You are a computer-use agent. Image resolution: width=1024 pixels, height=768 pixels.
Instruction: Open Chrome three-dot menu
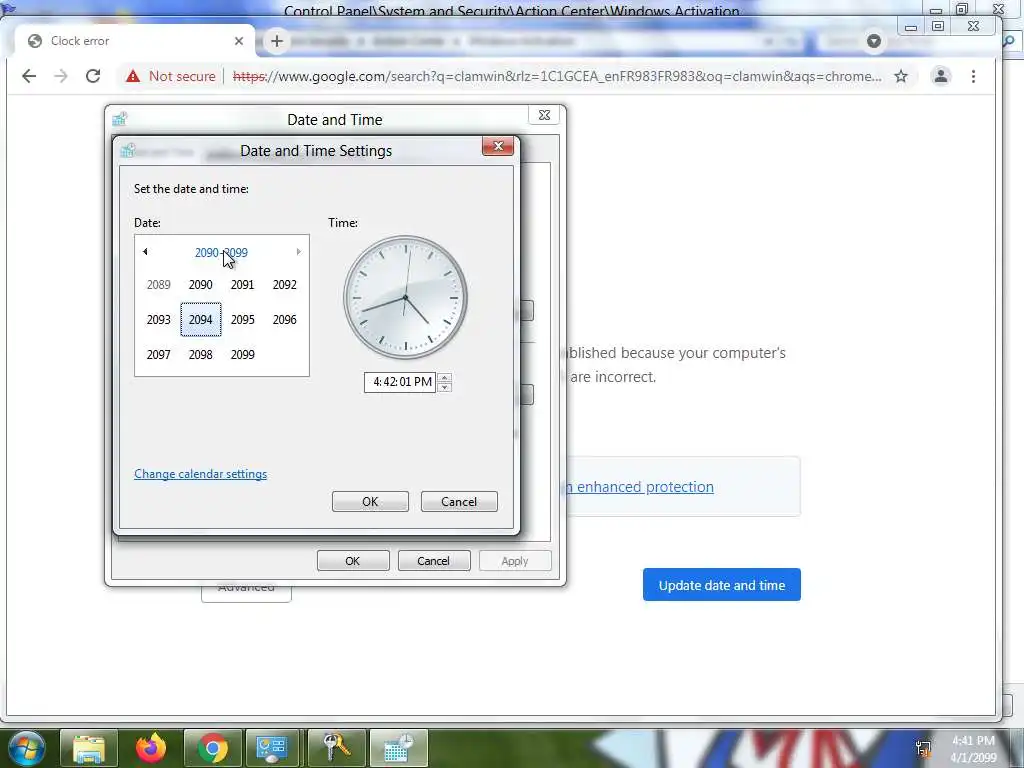[973, 76]
